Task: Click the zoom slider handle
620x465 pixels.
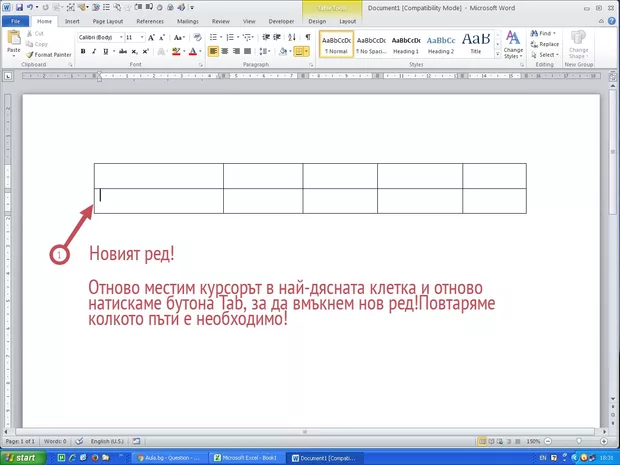Action: coord(579,441)
